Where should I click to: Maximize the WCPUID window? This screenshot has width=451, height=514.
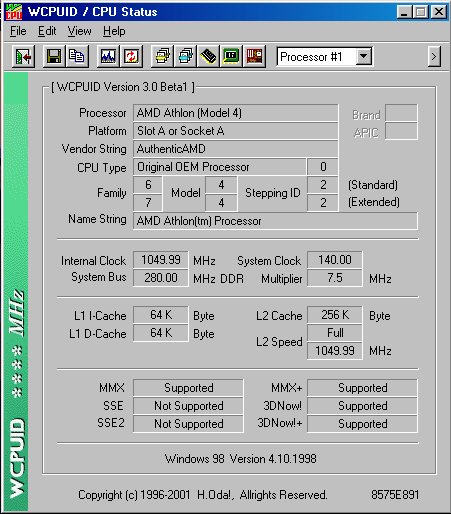[x=420, y=12]
